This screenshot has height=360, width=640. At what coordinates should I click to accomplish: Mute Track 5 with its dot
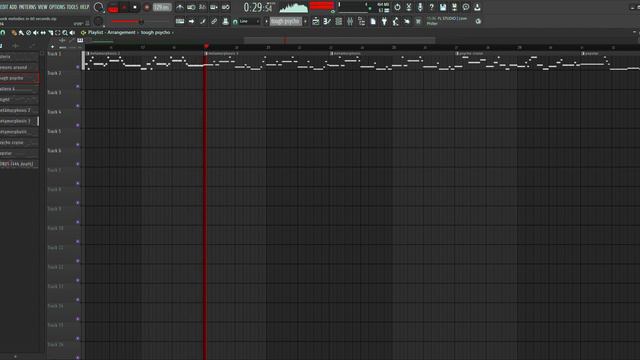[78, 144]
